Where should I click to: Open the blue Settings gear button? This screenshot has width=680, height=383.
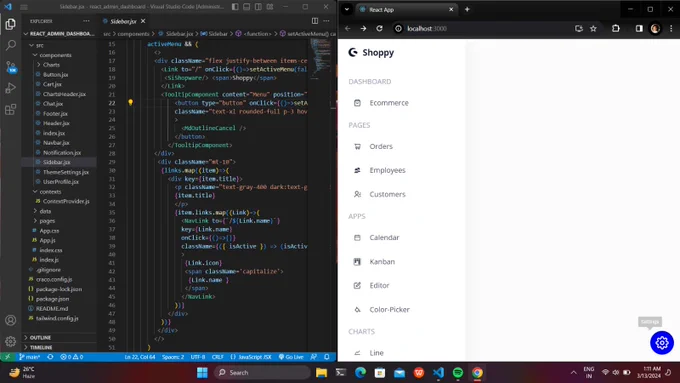coord(662,343)
